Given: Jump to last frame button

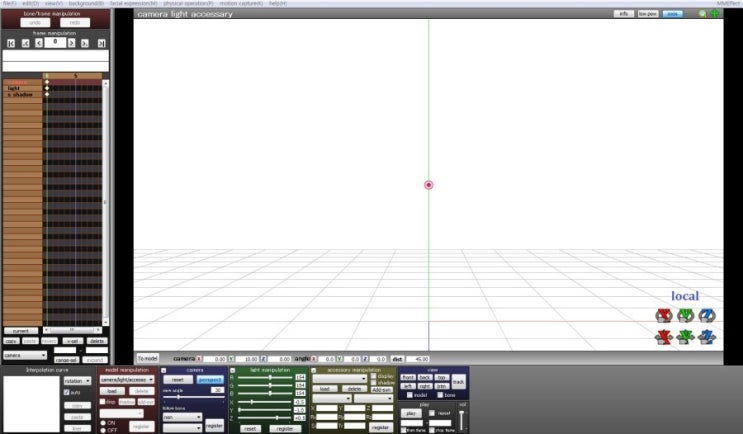Looking at the screenshot, I should click(99, 44).
